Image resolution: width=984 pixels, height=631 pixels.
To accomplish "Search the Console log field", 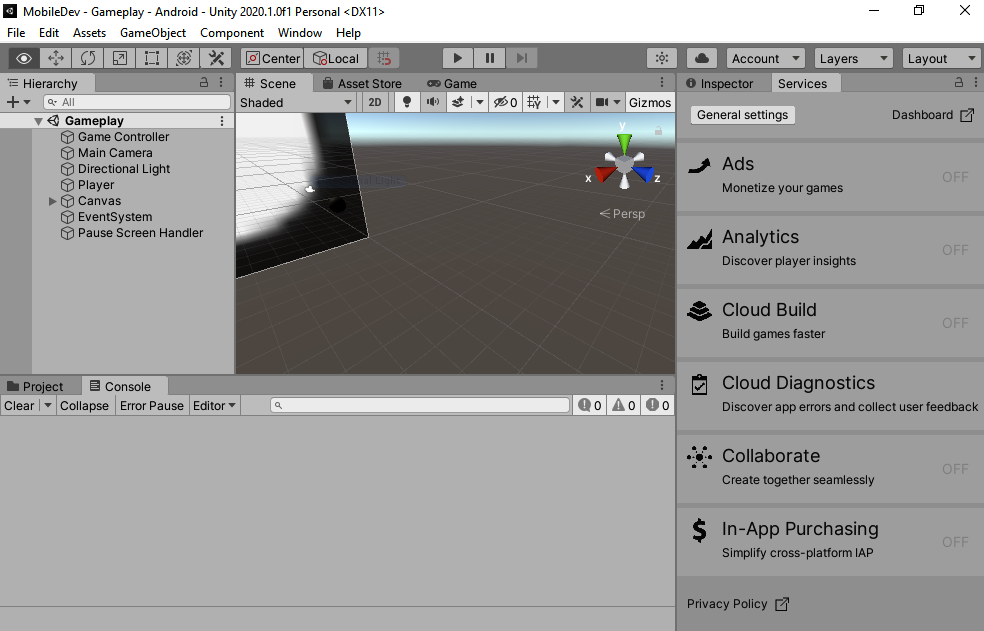I will click(x=420, y=406).
